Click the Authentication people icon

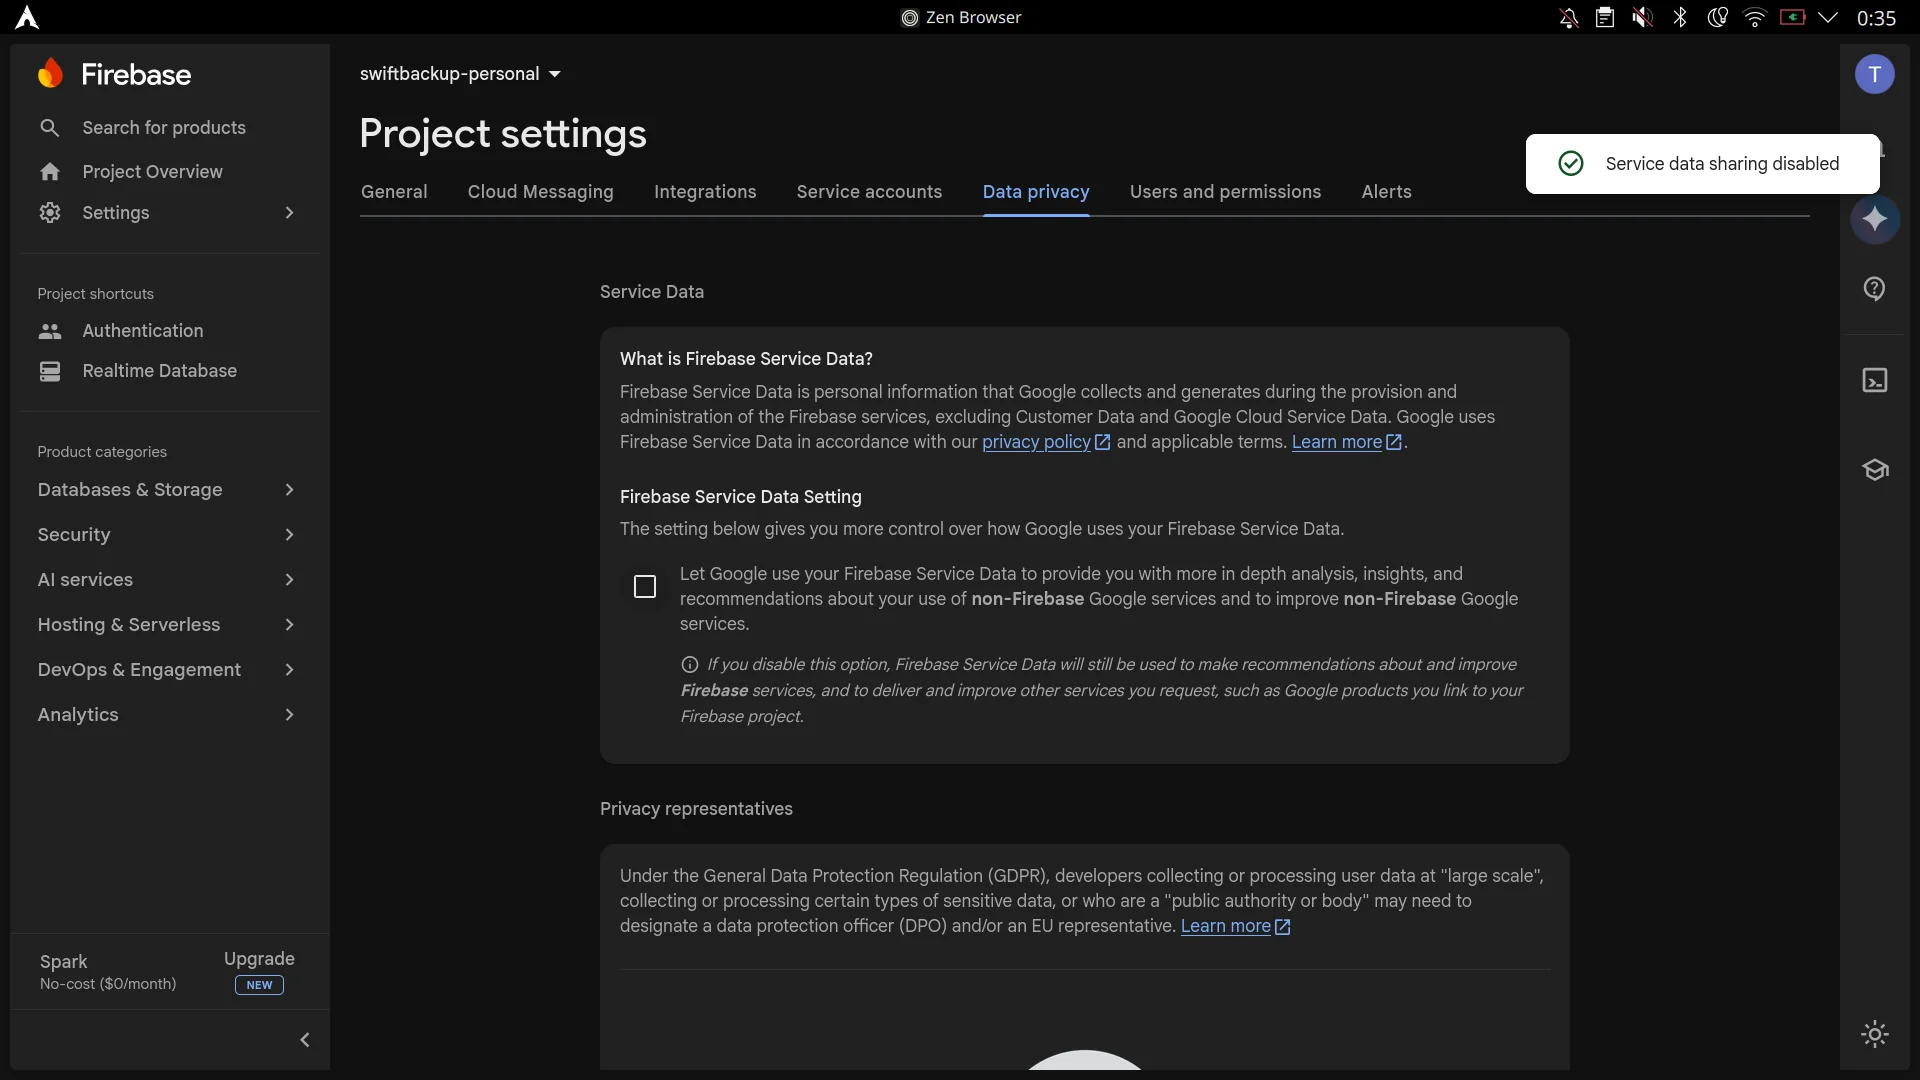pos(50,331)
